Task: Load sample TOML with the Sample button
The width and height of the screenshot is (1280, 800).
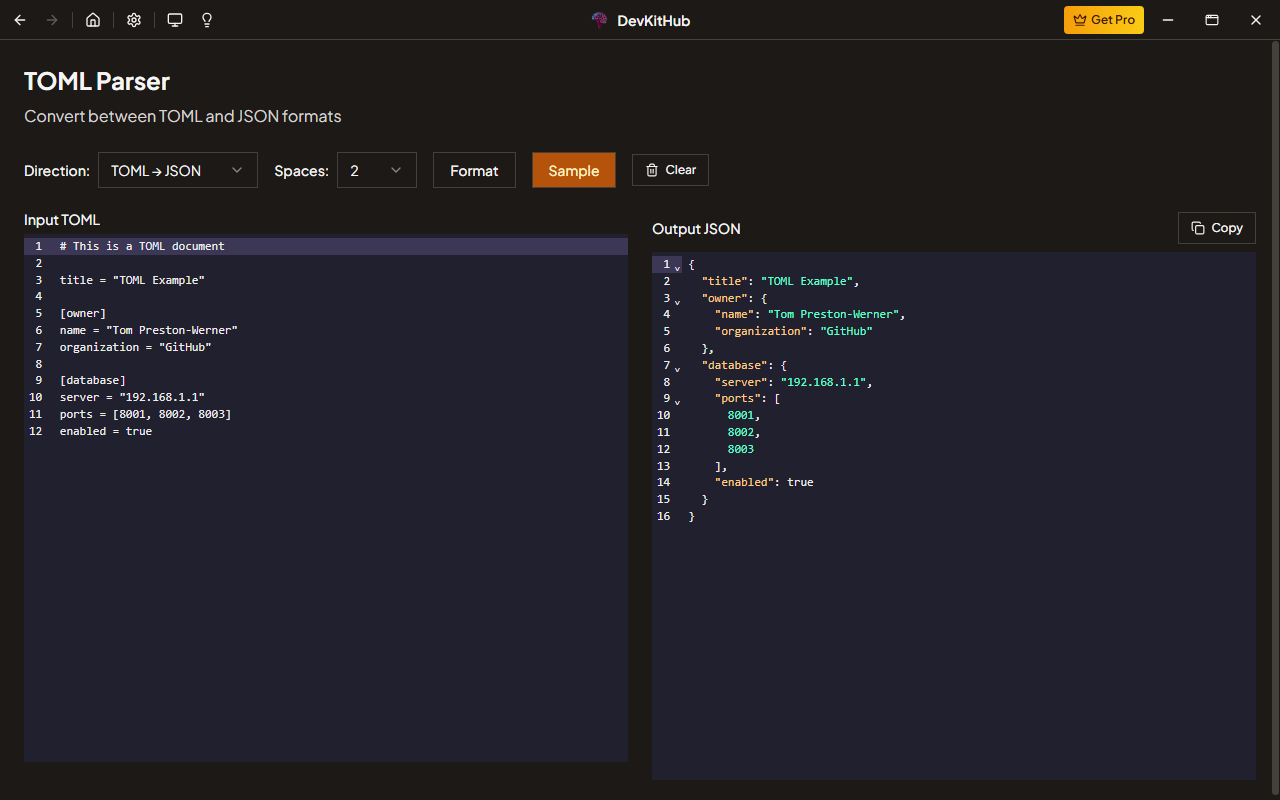Action: pos(574,170)
